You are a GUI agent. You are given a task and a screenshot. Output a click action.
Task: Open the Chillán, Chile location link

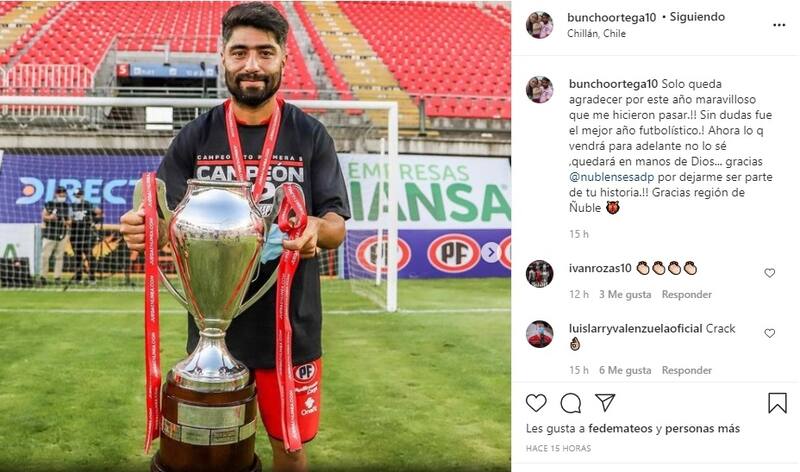pyautogui.click(x=596, y=34)
